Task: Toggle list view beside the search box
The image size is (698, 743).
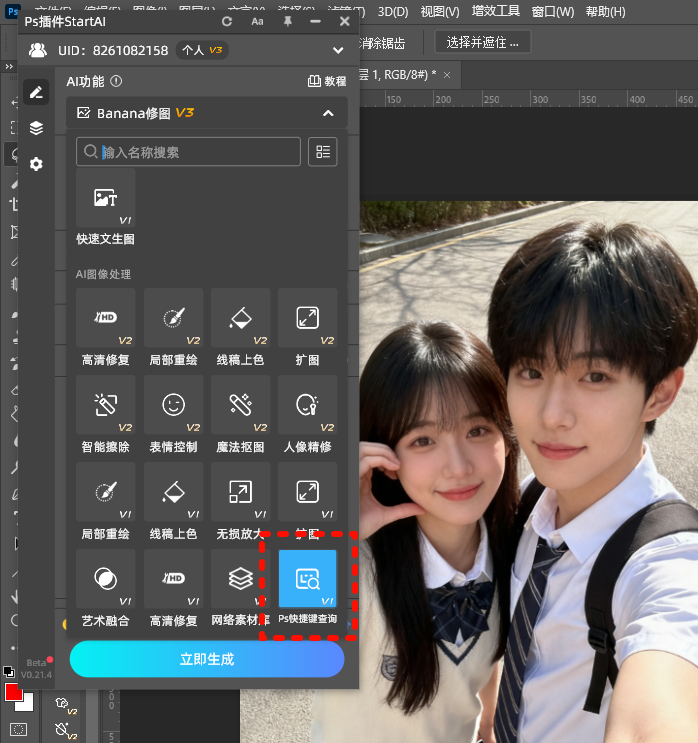Action: point(322,152)
